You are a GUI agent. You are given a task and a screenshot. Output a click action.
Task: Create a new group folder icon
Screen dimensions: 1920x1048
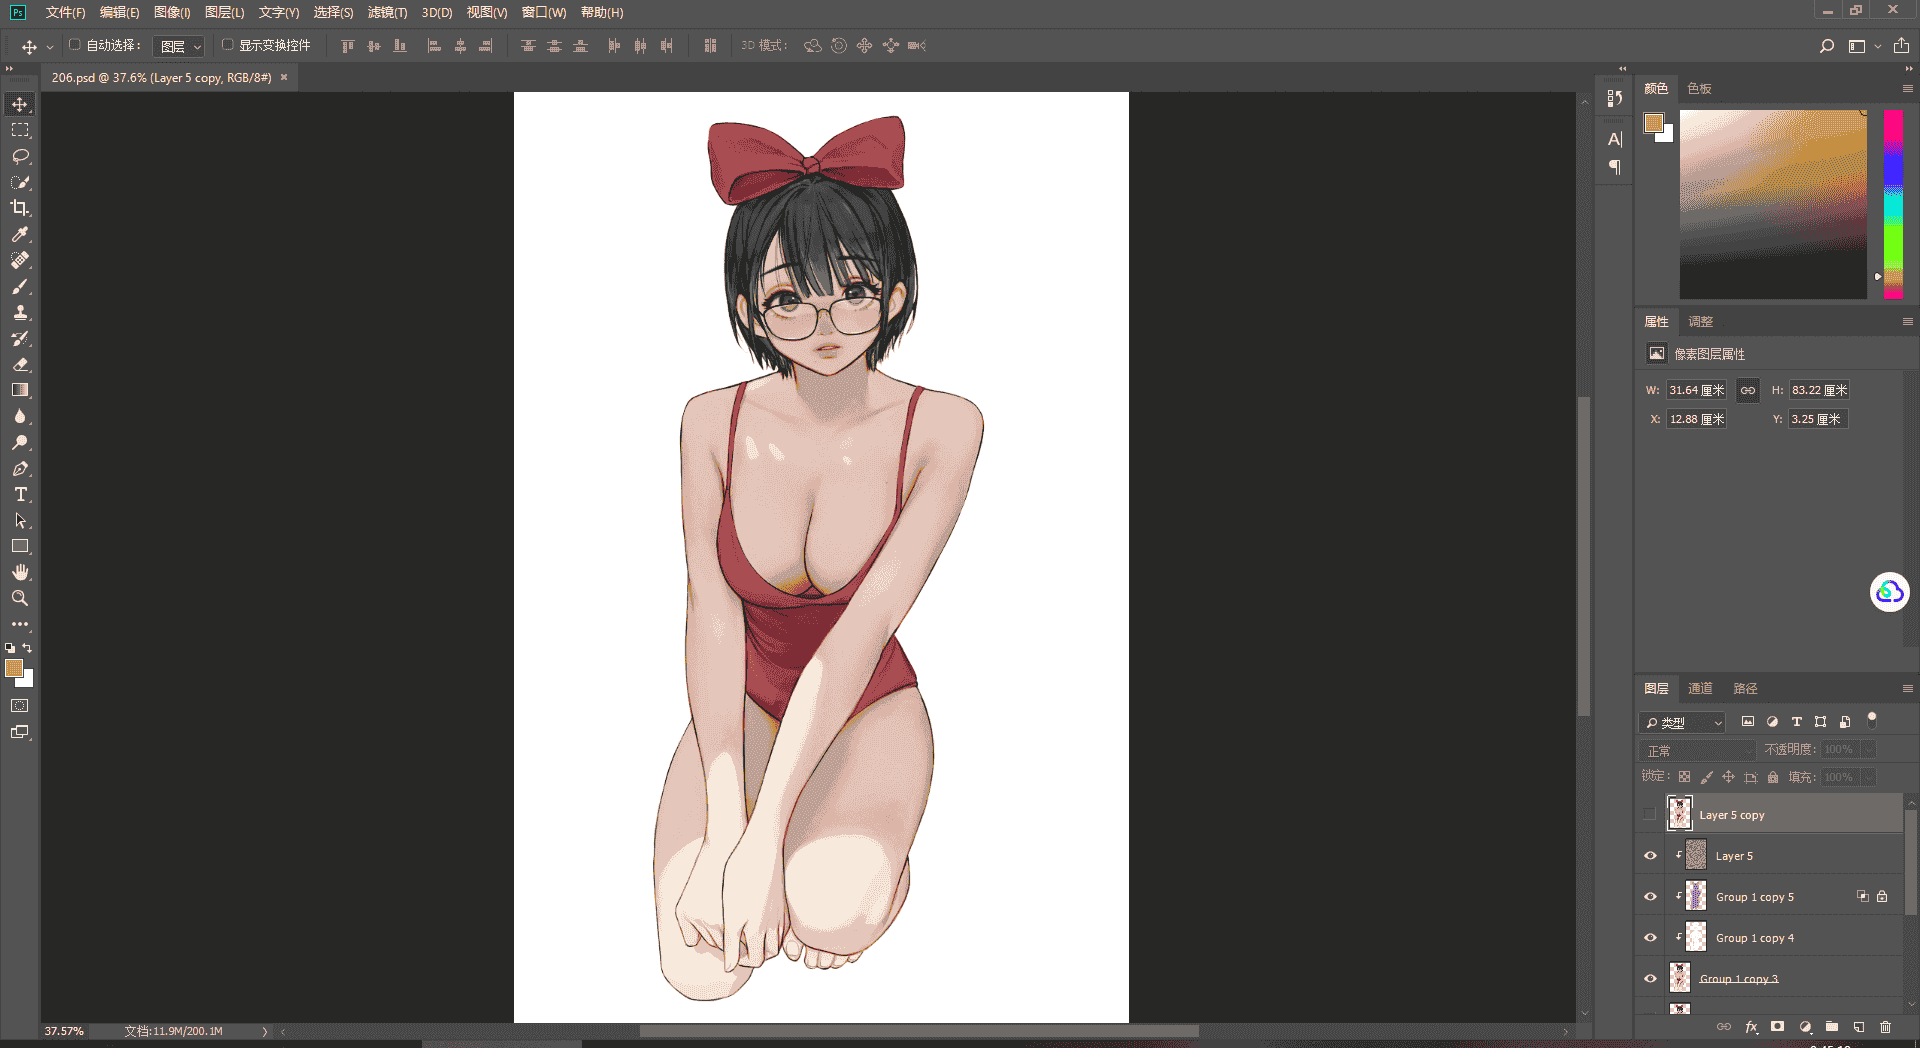tap(1832, 1027)
